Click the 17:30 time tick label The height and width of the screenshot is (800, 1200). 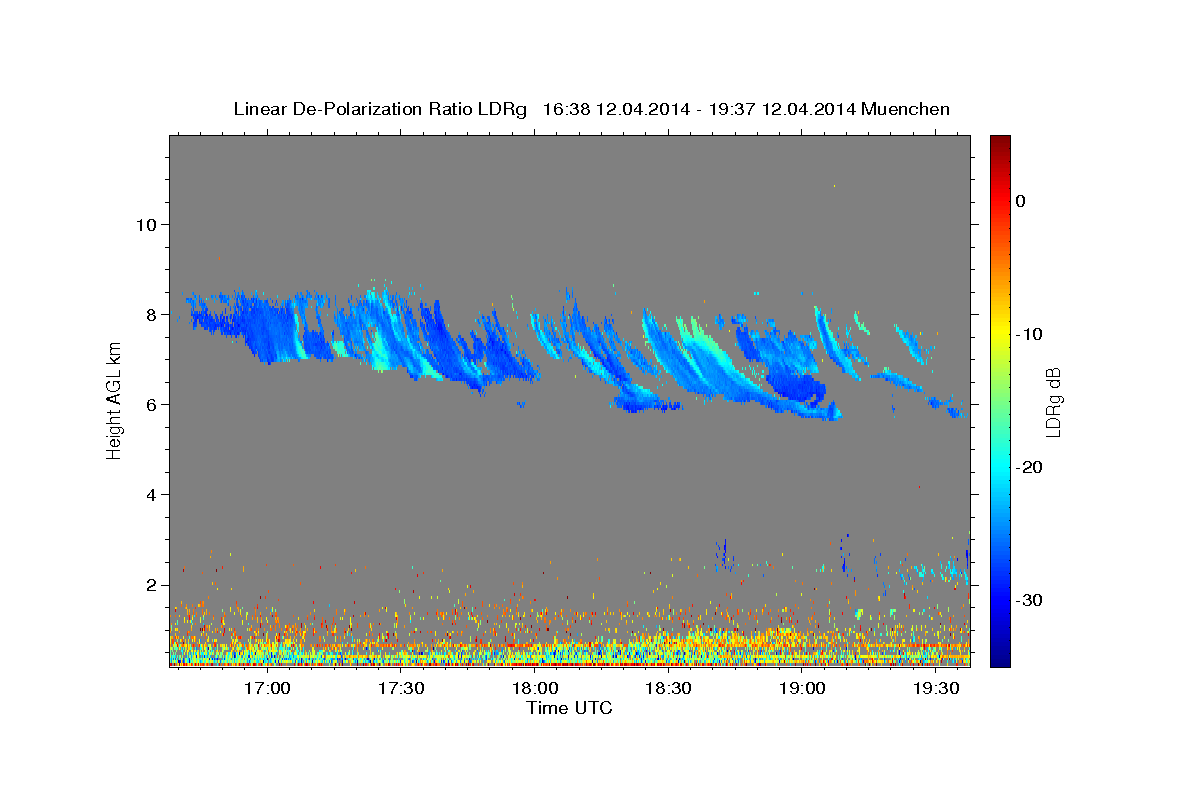tap(401, 688)
